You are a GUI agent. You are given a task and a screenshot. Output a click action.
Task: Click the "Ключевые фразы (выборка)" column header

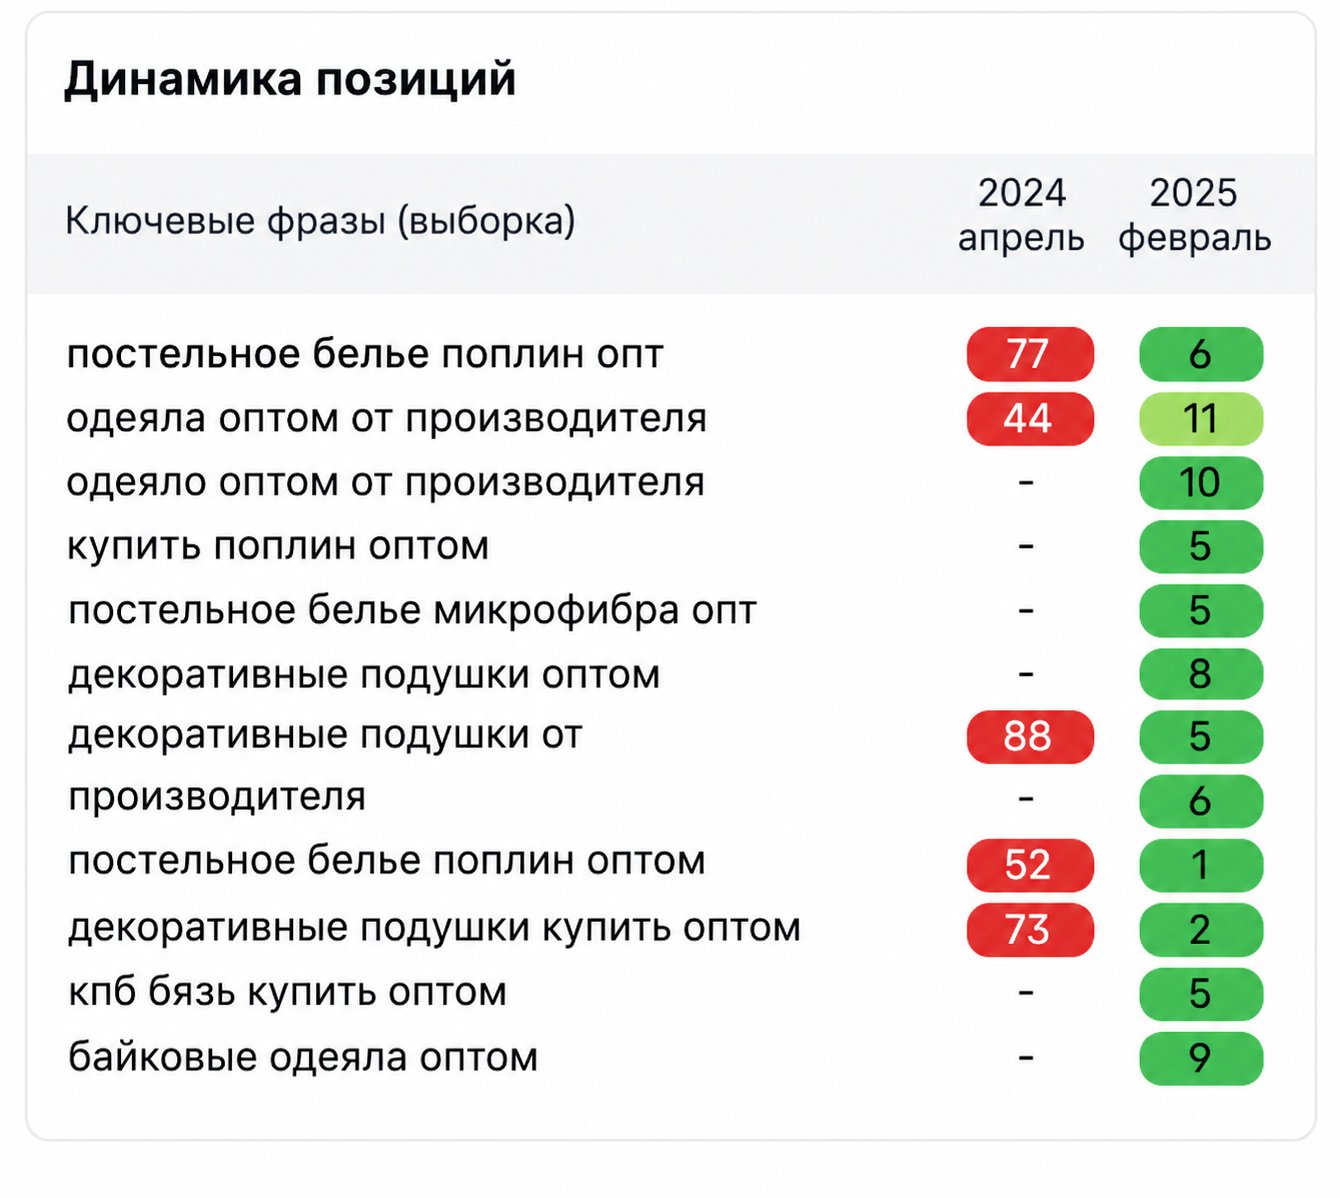tap(320, 221)
